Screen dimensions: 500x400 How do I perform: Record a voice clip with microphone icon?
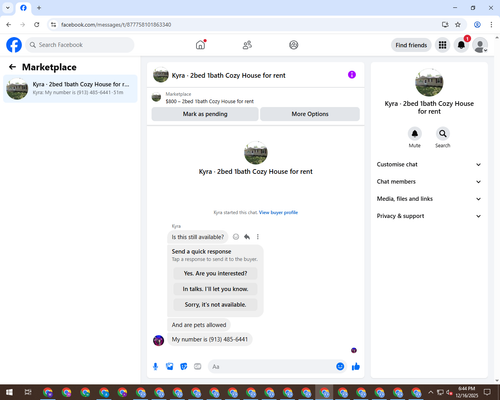tap(155, 367)
